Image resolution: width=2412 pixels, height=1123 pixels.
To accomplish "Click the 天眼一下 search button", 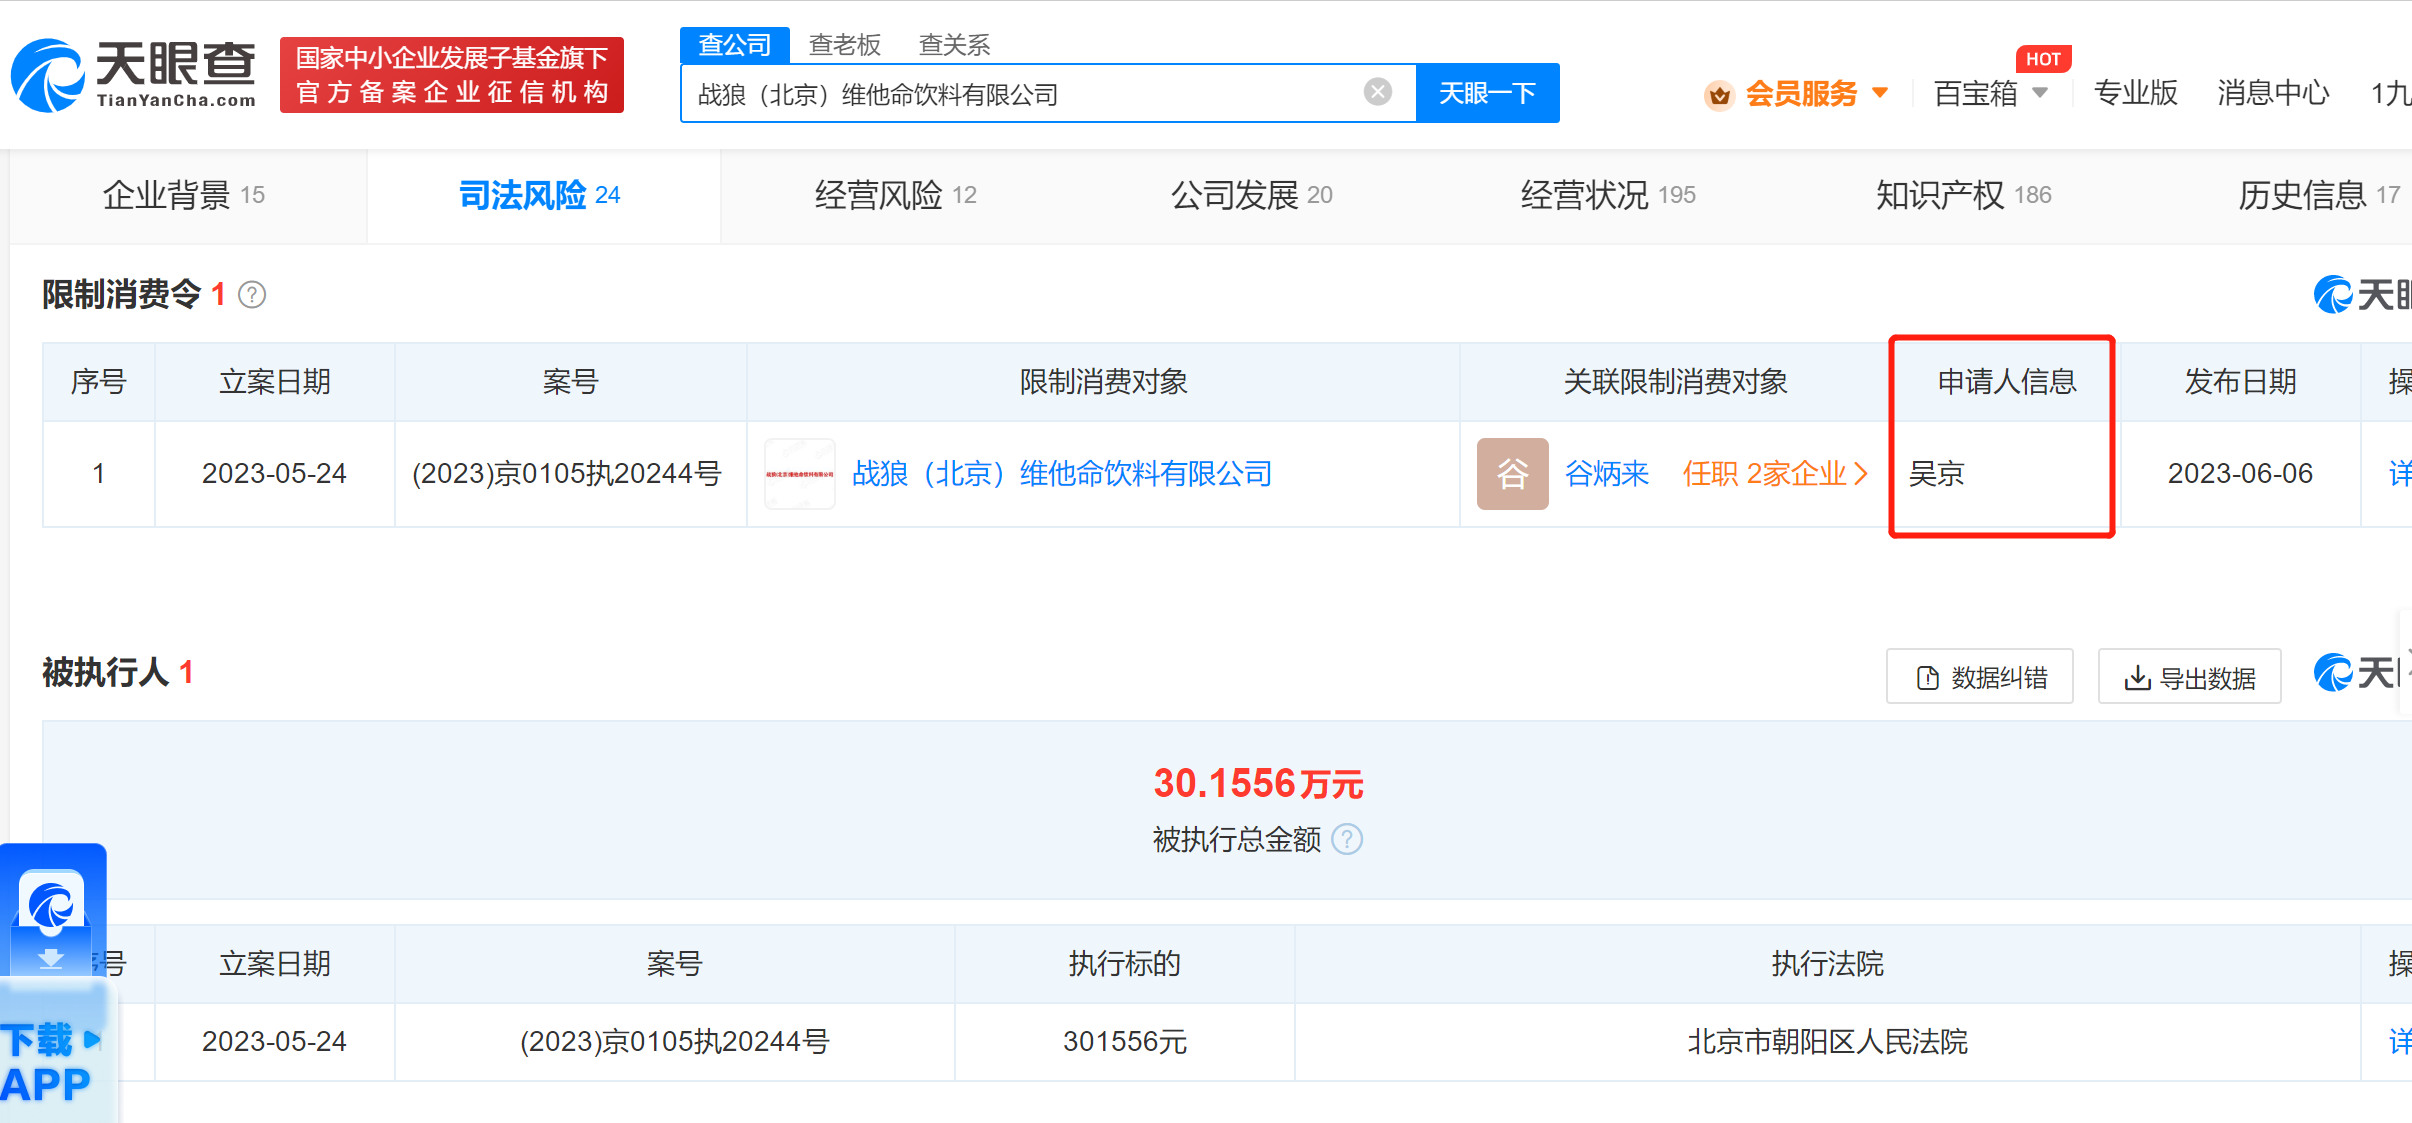I will click(x=1487, y=93).
